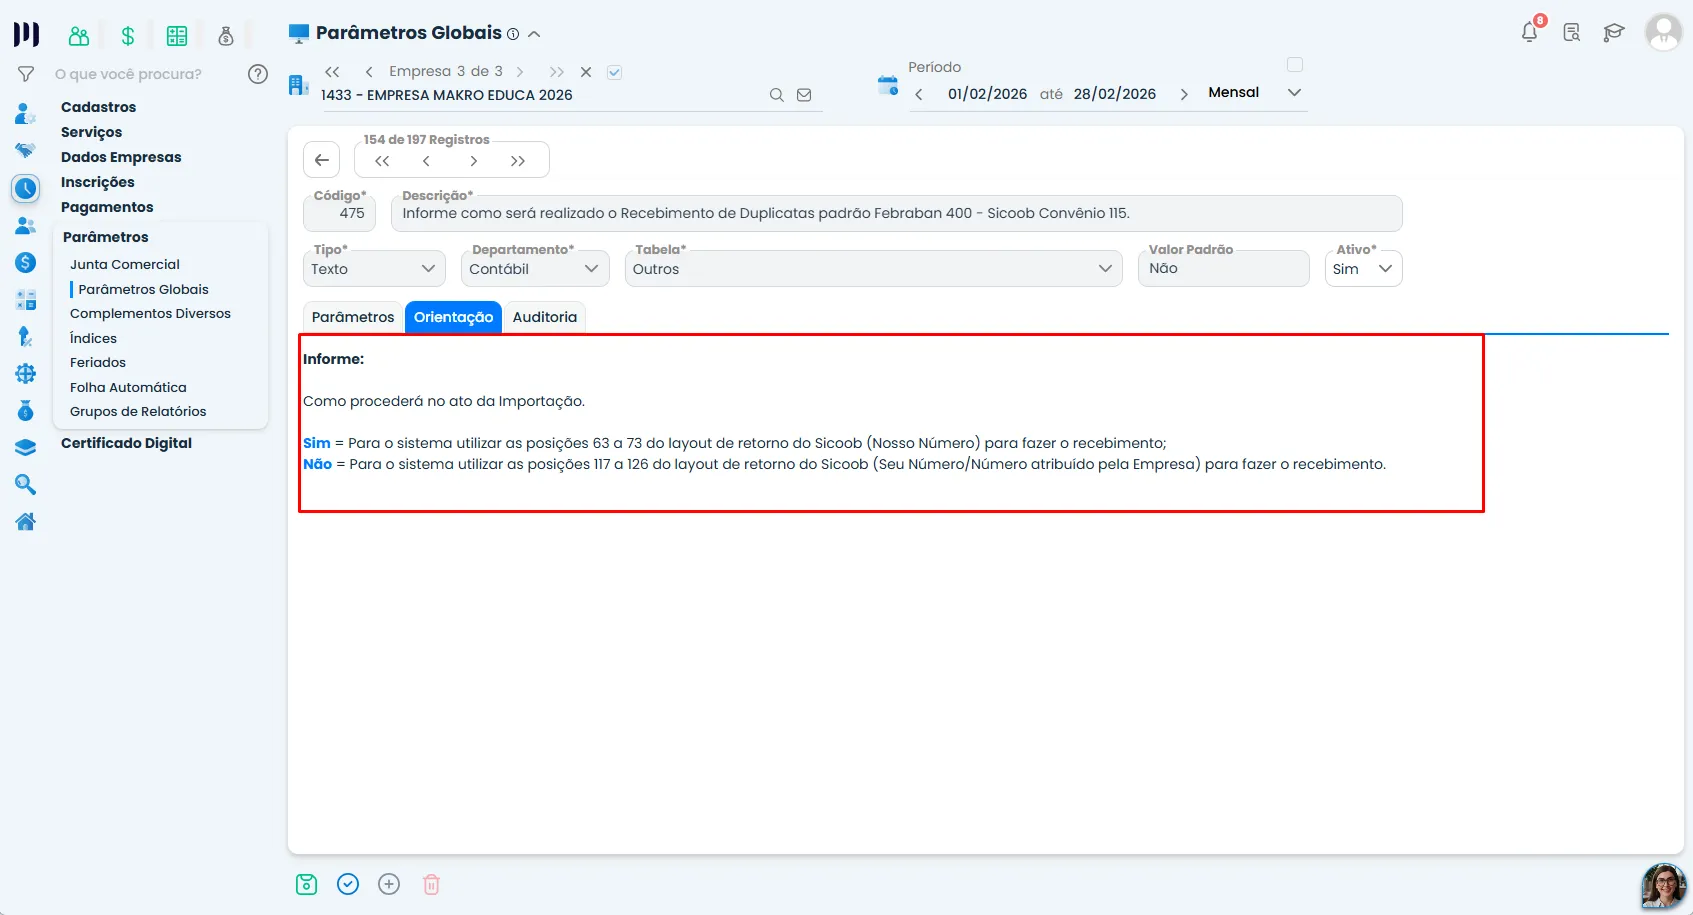Collapse the Parâmetros Globais title chevron
This screenshot has width=1693, height=915.
coord(534,34)
